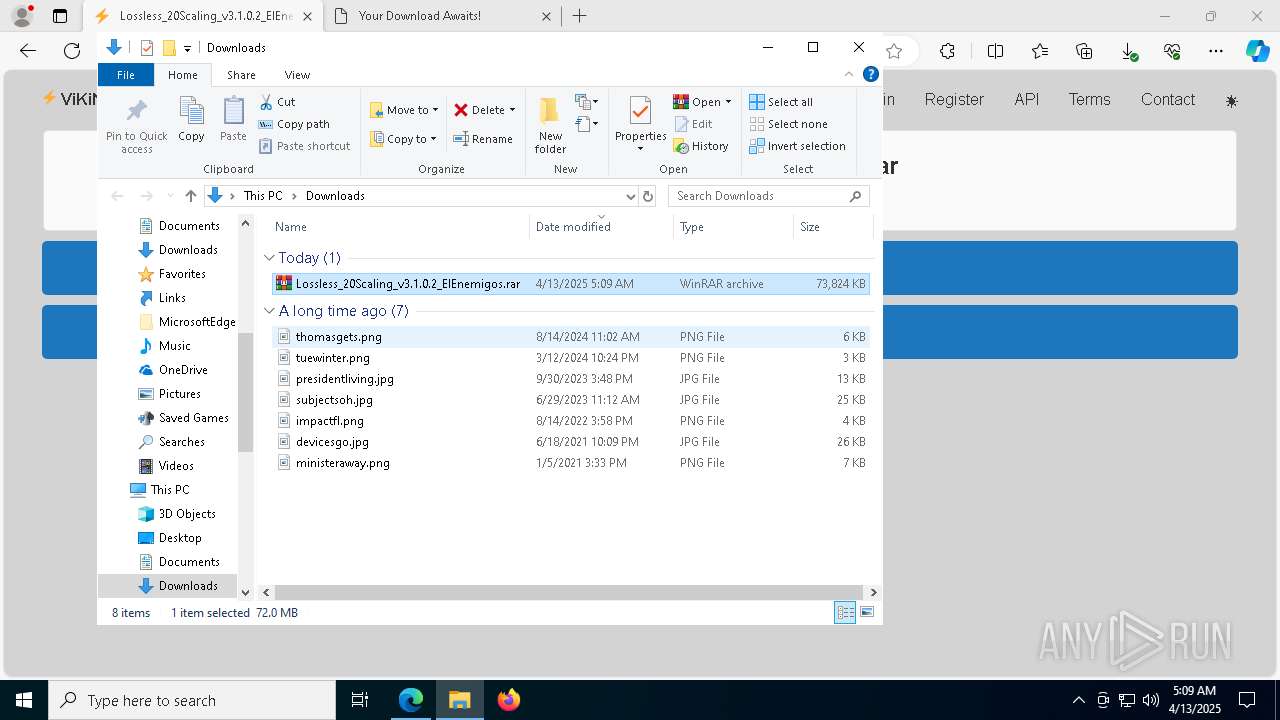1280x720 pixels.
Task: Click the Copy ribbon icon
Action: click(191, 120)
